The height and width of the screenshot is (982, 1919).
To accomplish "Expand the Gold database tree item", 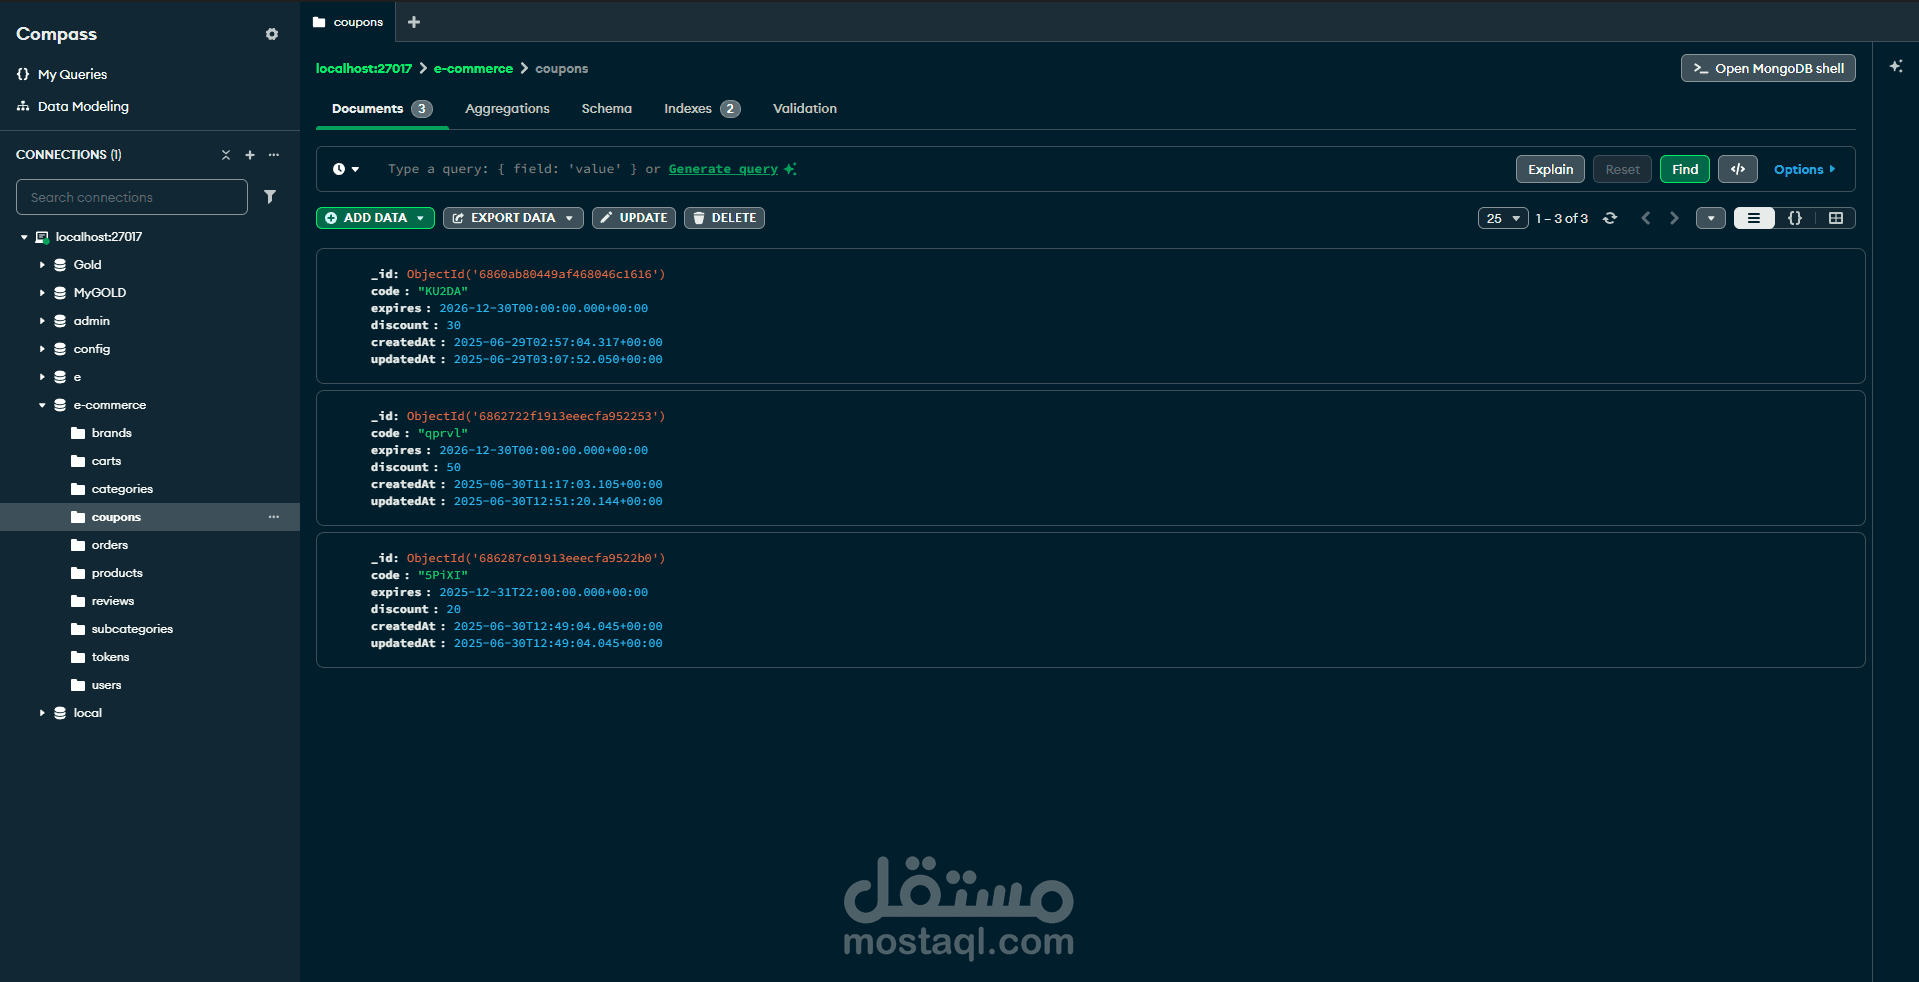I will [x=43, y=265].
